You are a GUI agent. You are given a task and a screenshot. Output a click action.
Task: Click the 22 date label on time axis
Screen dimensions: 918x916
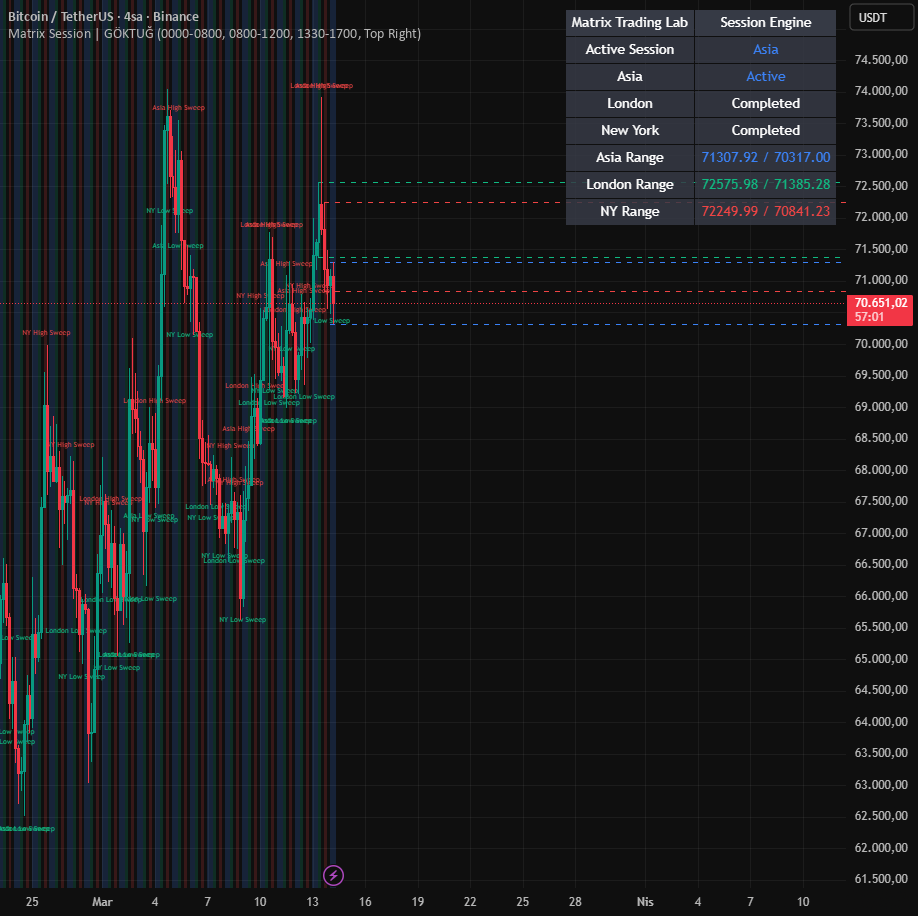click(470, 901)
